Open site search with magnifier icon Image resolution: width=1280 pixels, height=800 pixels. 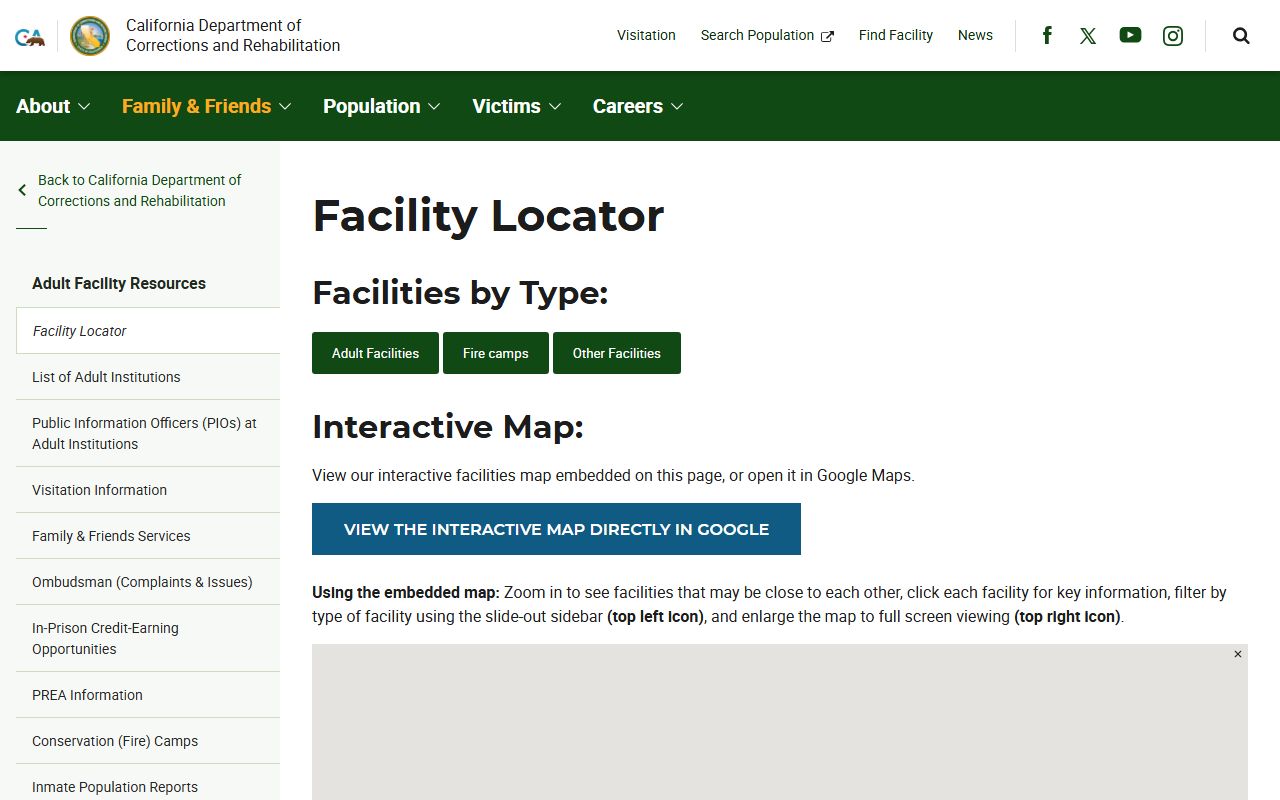[x=1241, y=36]
